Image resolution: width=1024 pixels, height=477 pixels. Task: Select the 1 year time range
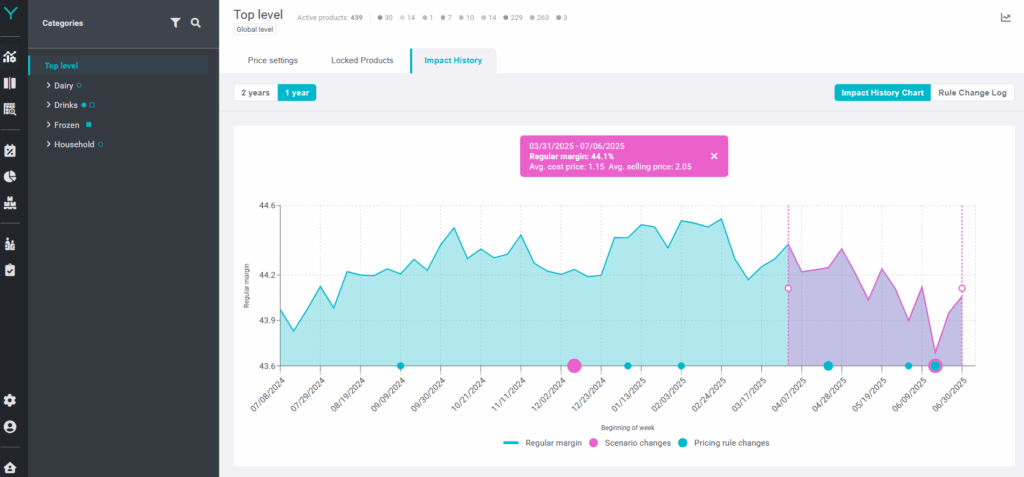tap(297, 93)
